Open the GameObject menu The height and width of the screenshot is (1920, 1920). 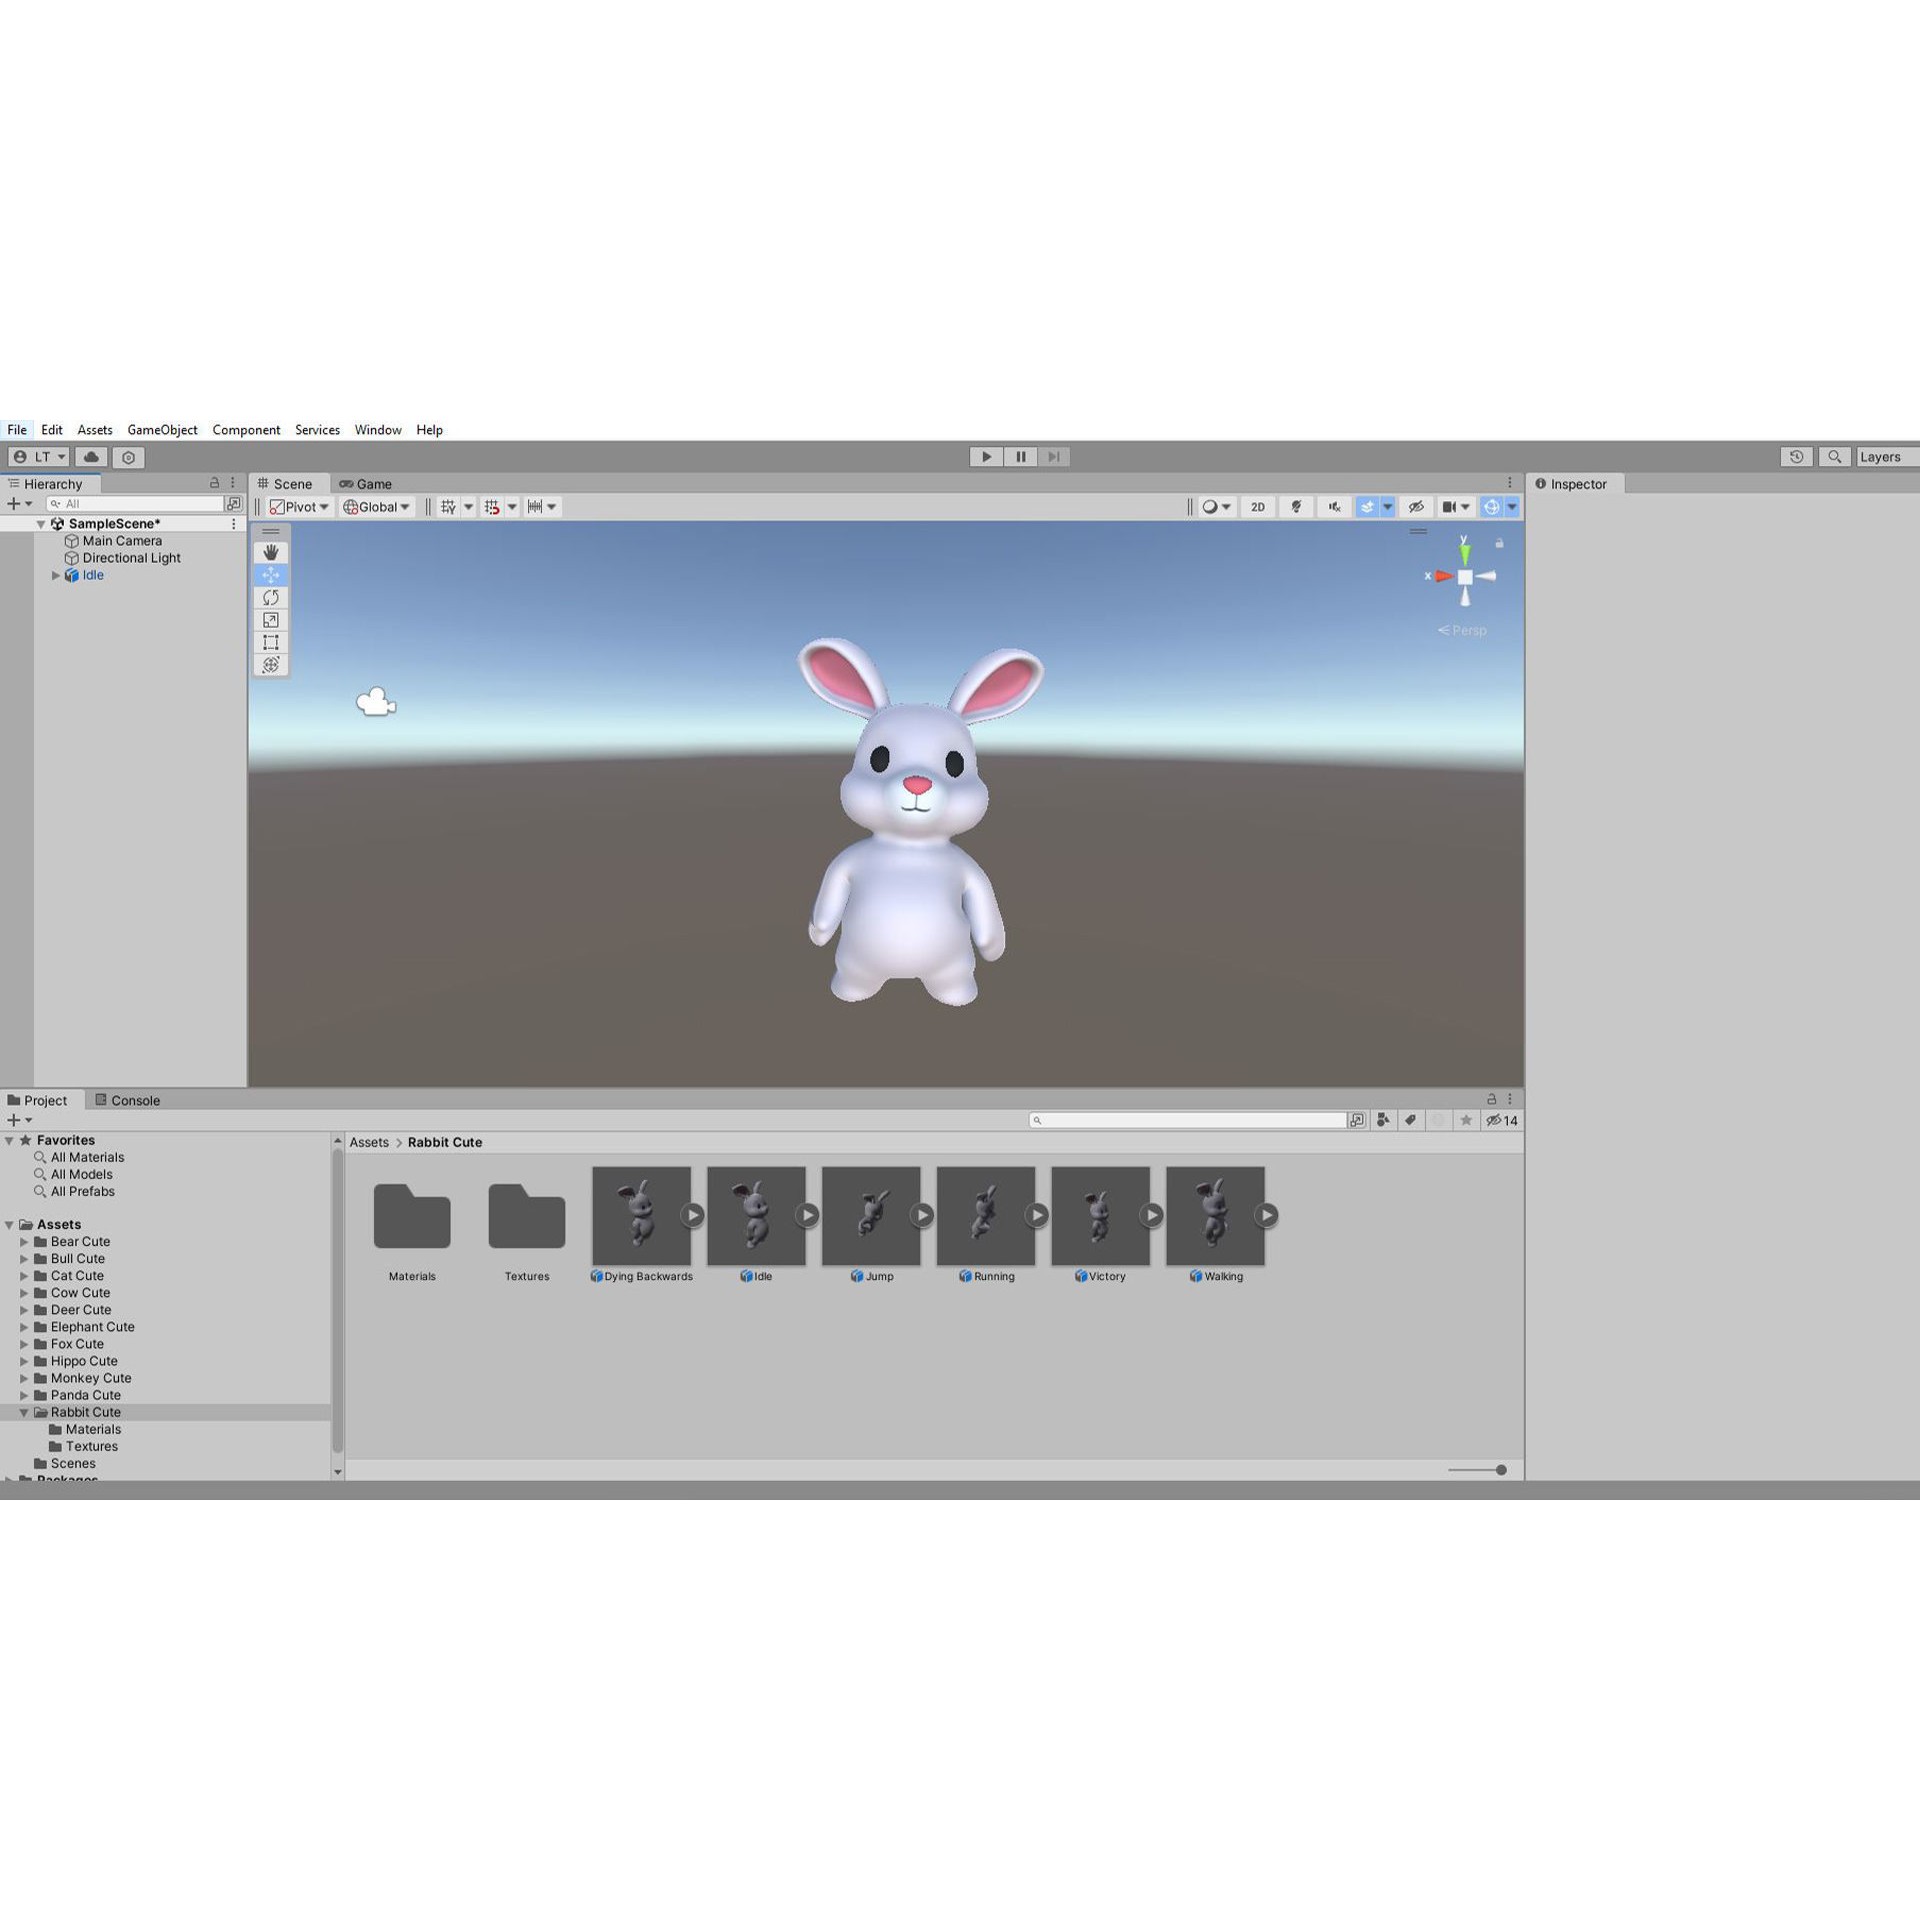point(162,430)
